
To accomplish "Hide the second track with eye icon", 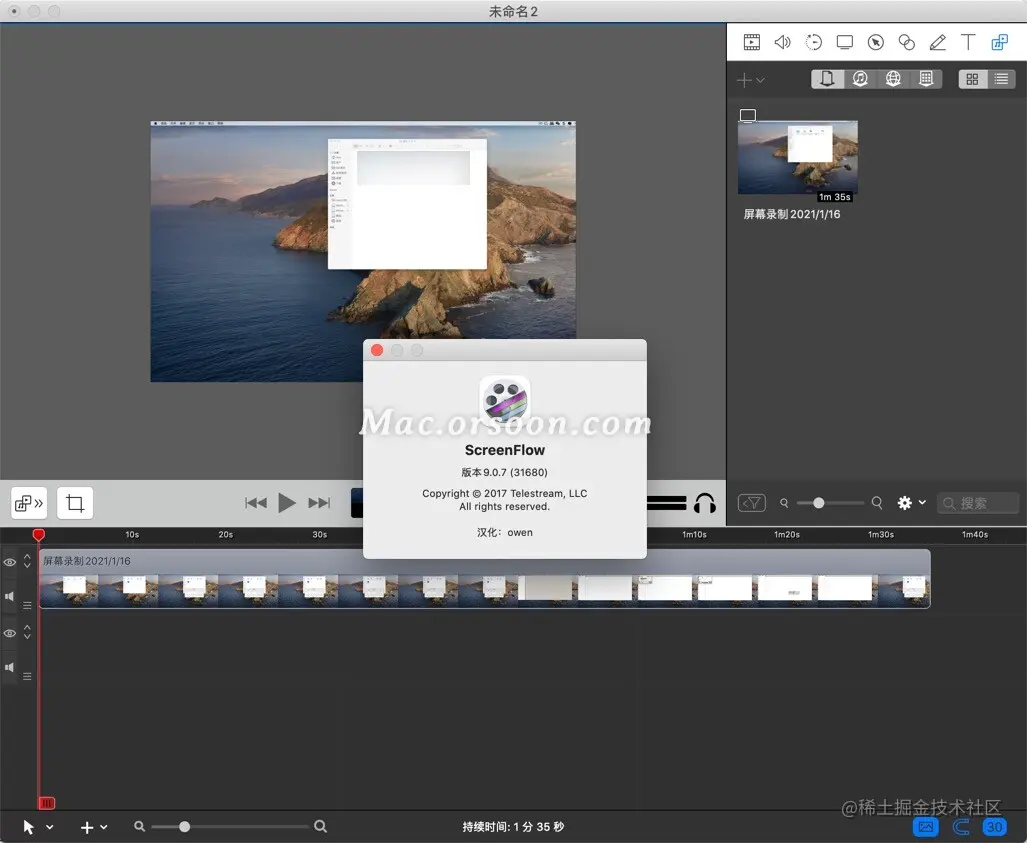I will 10,633.
